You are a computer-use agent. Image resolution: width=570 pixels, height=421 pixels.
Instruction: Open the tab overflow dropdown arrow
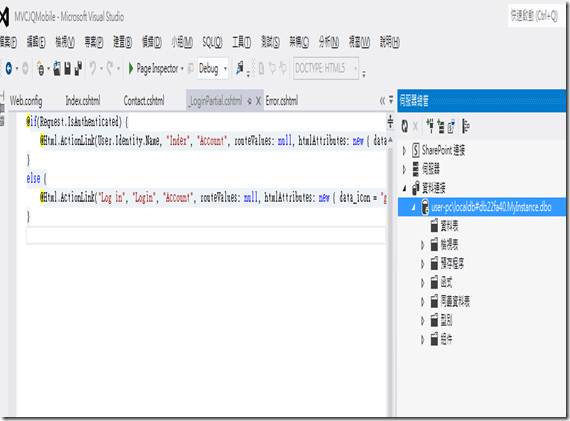pos(391,100)
